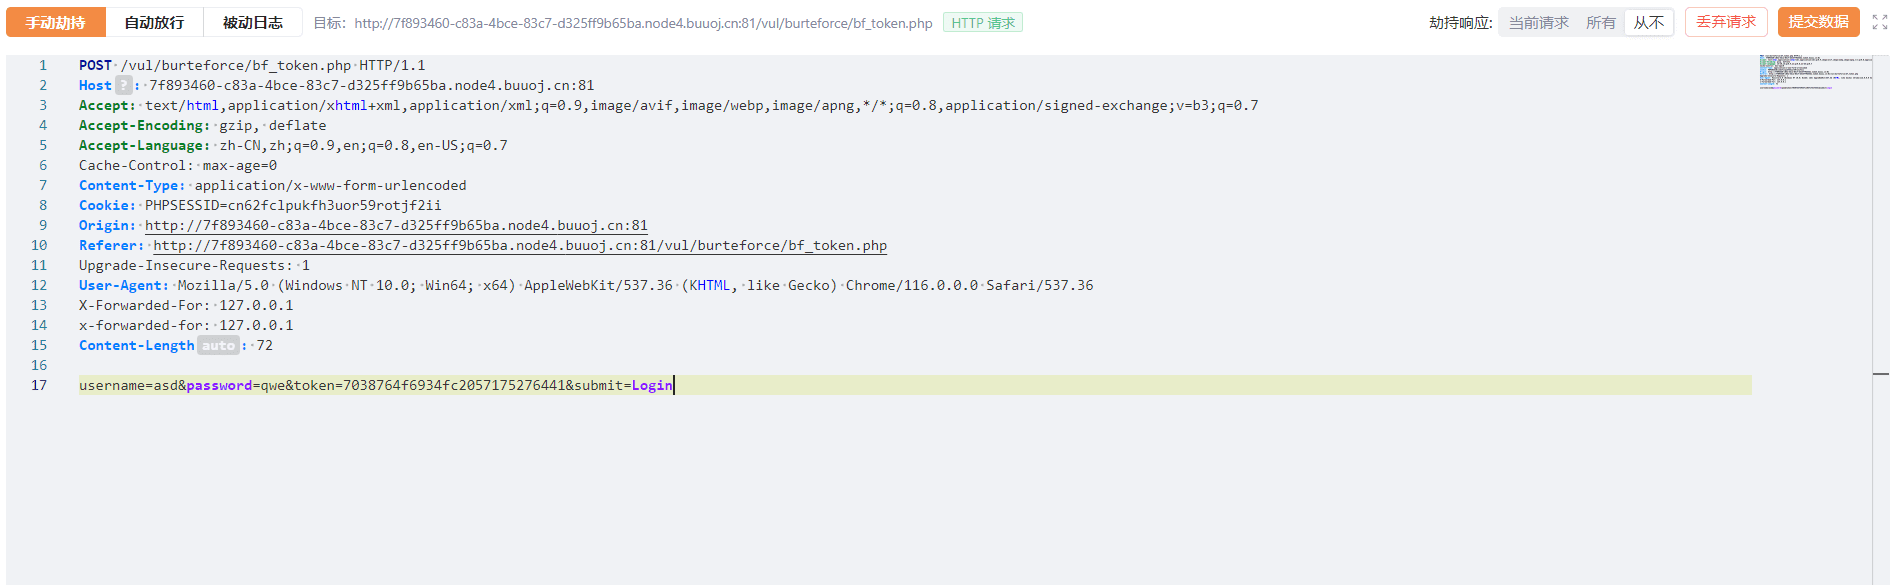
Task: Select 当前请求 for hijack response
Action: 1538,23
